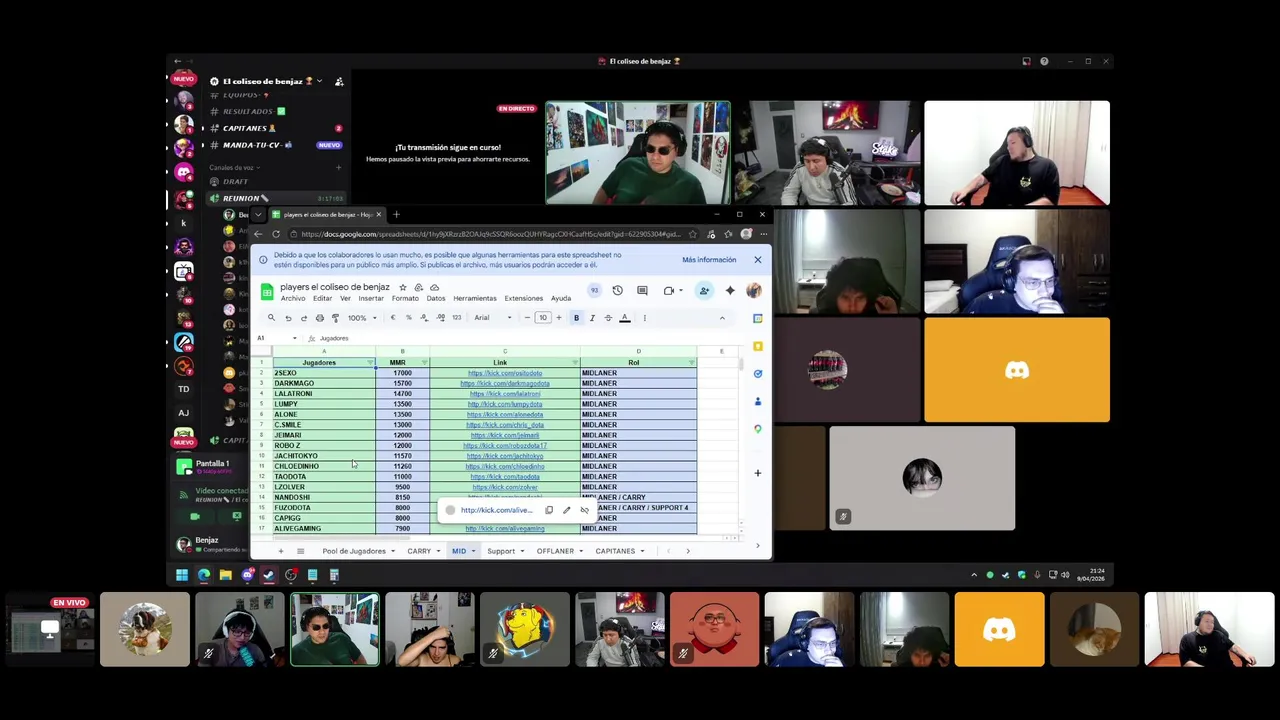
Task: Open the Windows Start button
Action: pyautogui.click(x=182, y=575)
